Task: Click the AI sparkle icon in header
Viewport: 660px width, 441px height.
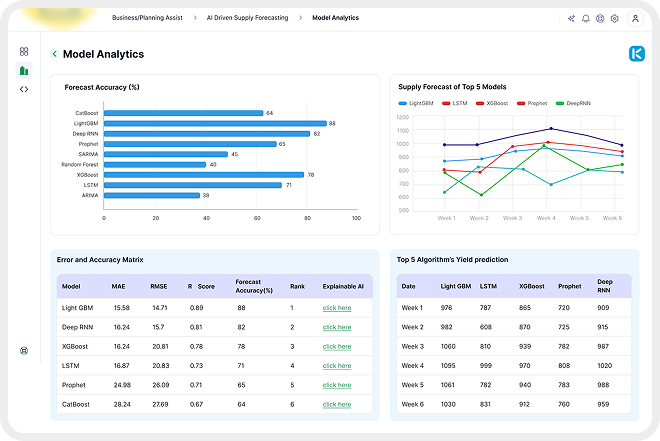Action: [x=571, y=18]
